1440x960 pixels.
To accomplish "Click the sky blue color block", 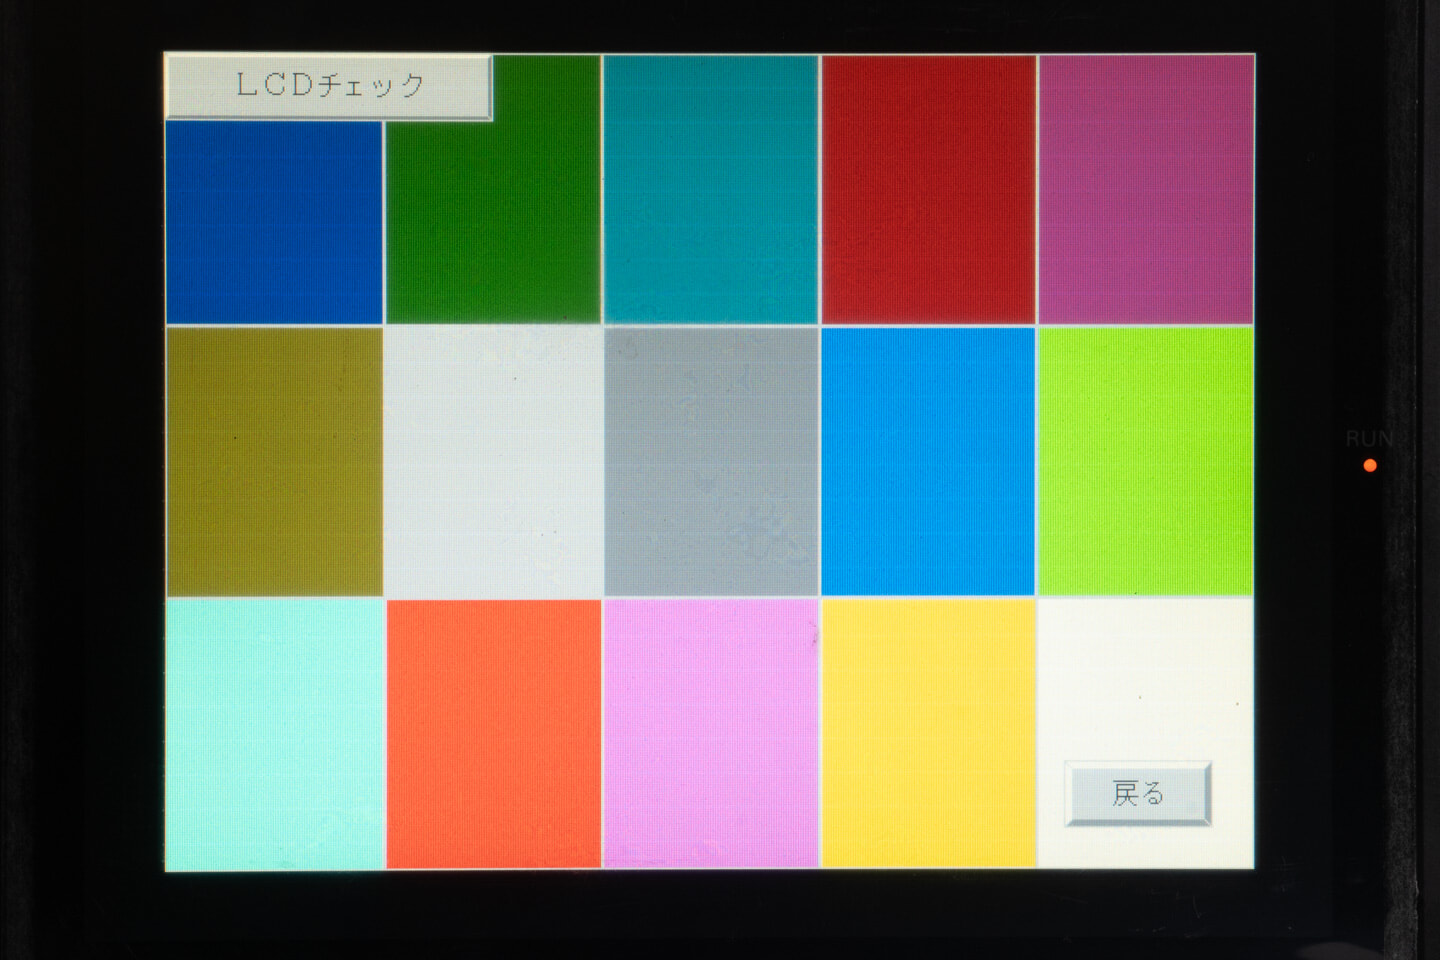I will (928, 462).
